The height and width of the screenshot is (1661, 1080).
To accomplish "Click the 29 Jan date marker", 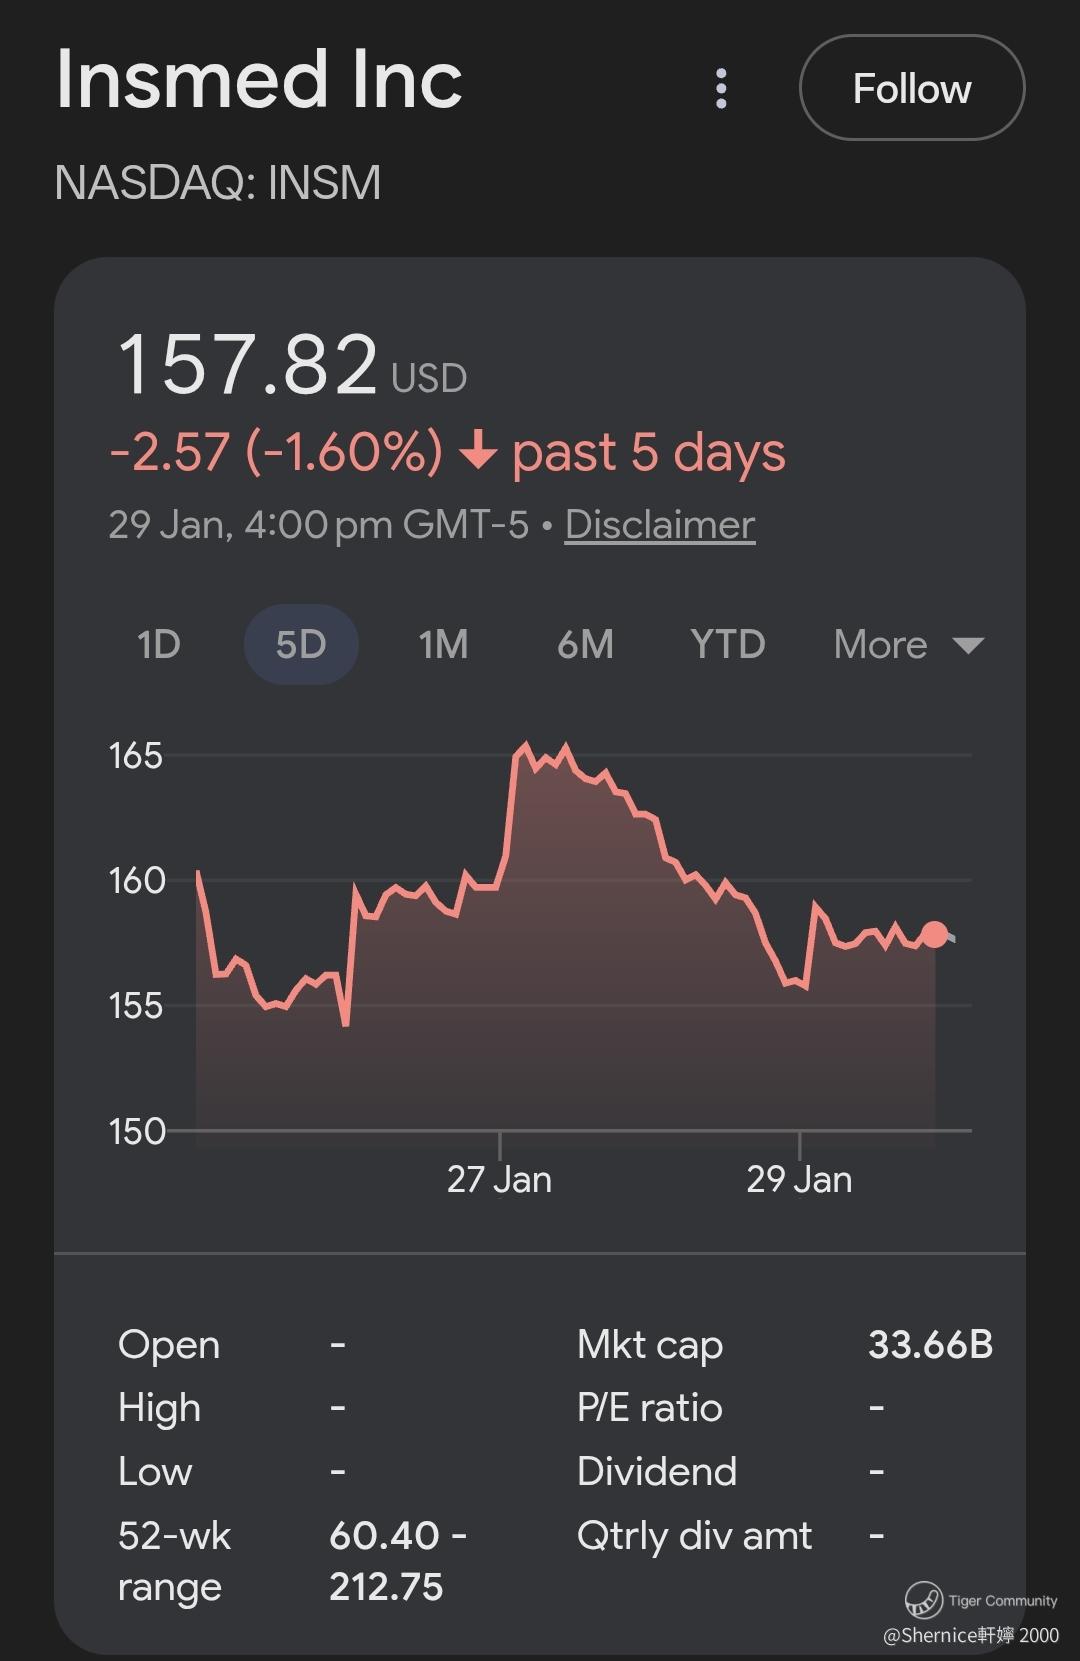I will (799, 1179).
